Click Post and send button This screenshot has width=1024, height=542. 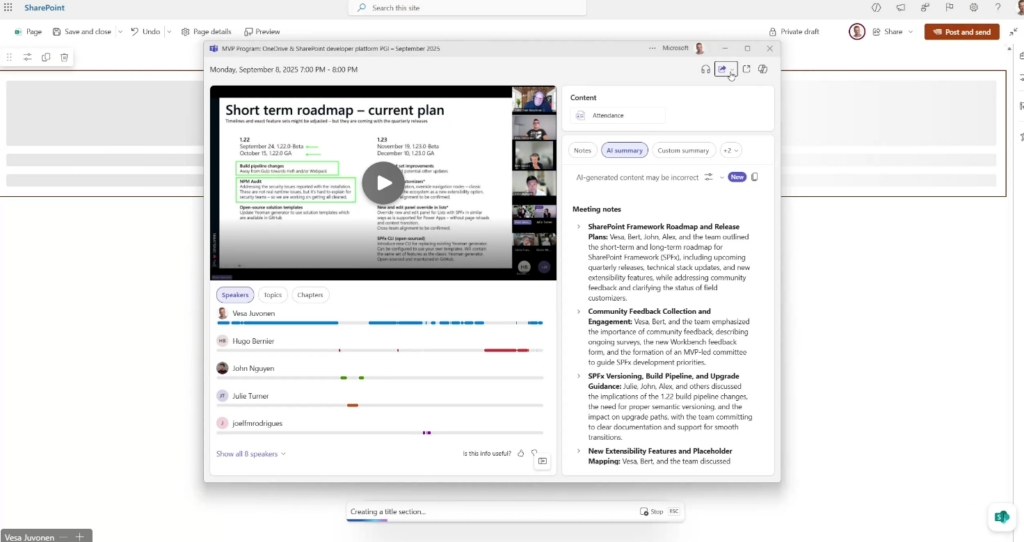pos(962,32)
